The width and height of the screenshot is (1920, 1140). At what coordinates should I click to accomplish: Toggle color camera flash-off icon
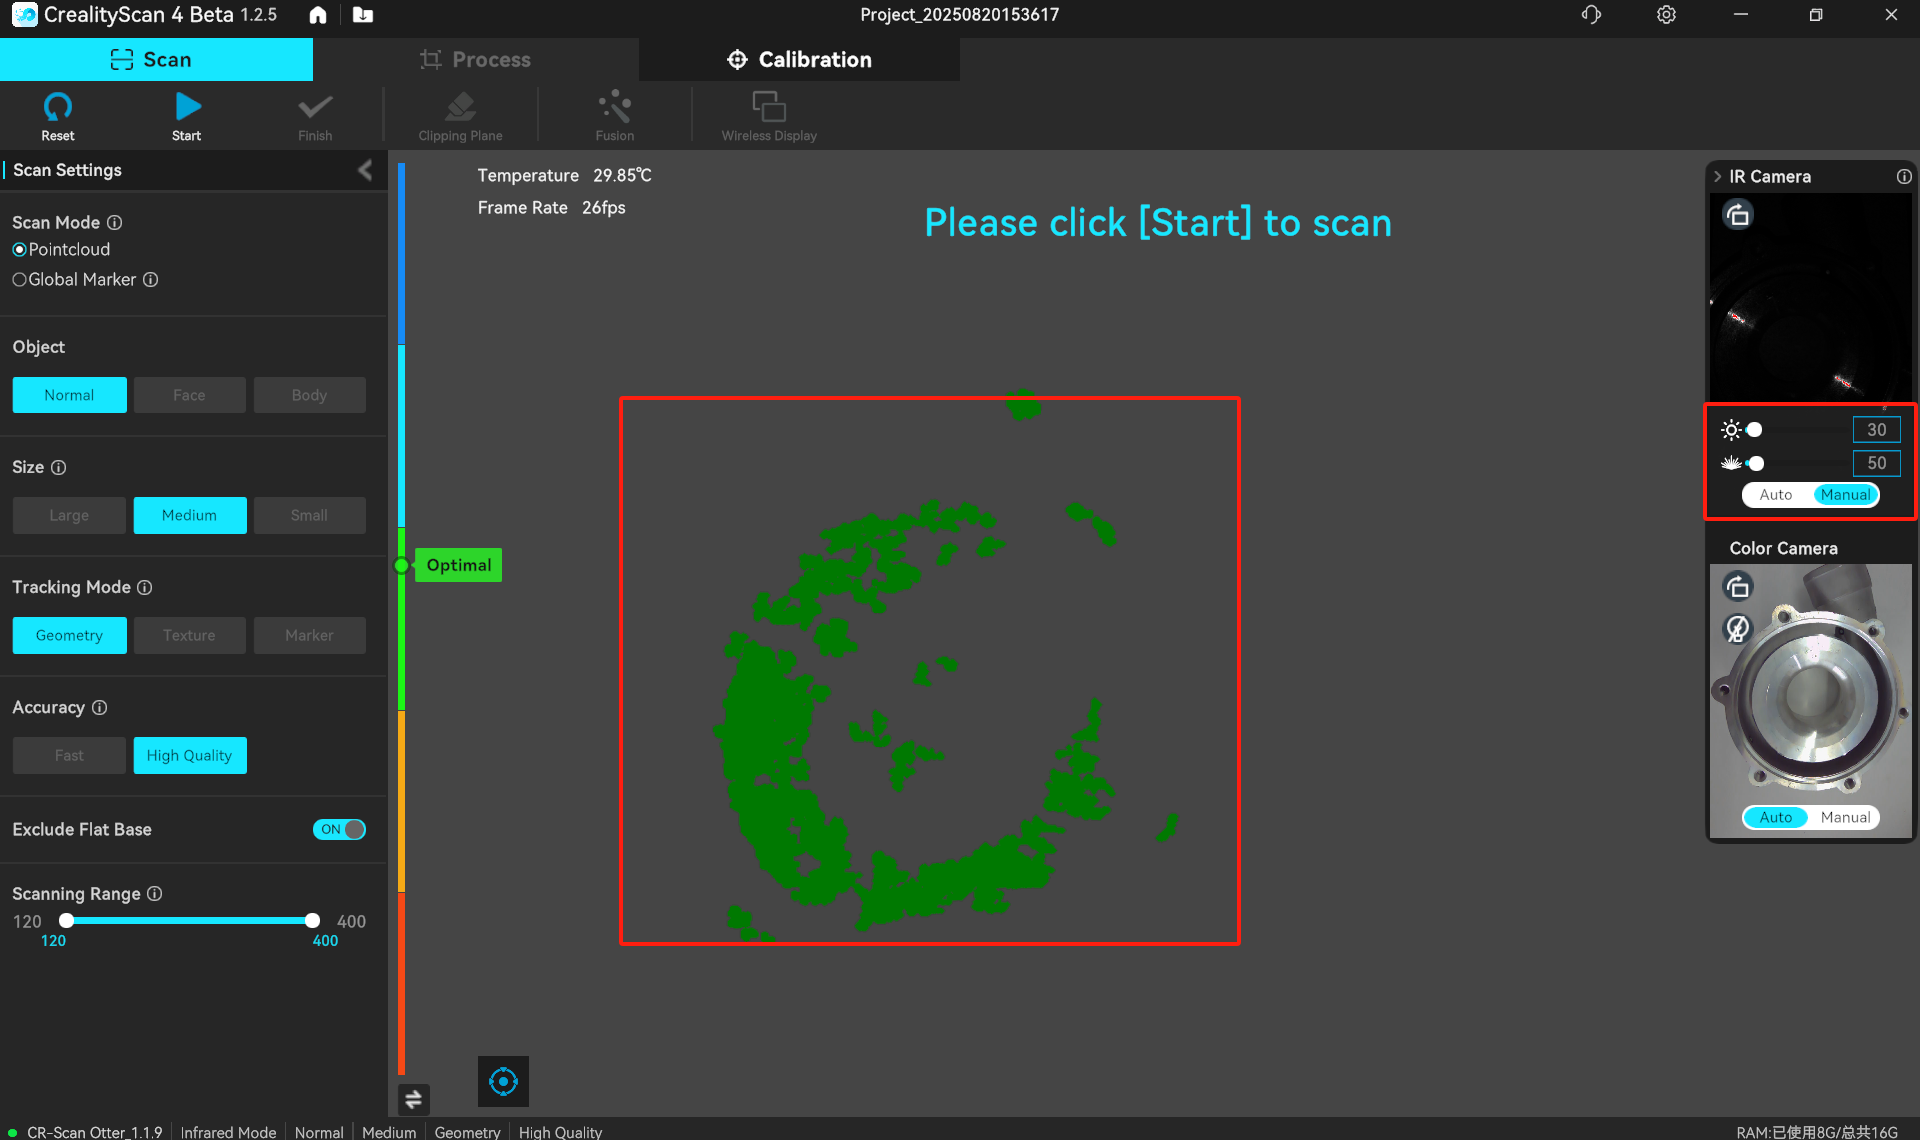[1738, 629]
